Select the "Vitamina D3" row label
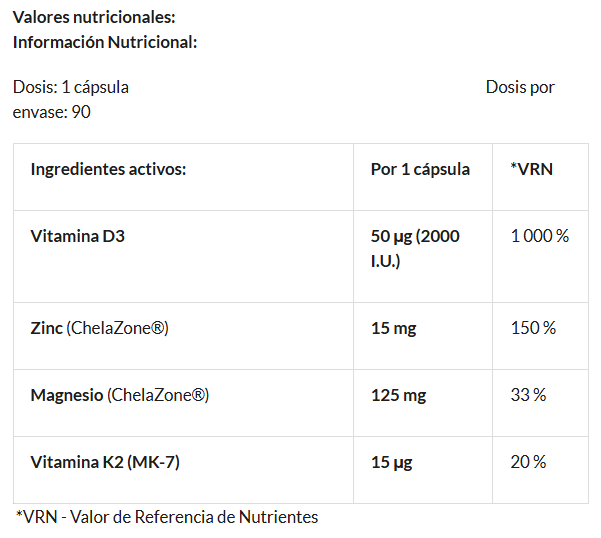This screenshot has height=538, width=601. [x=77, y=237]
